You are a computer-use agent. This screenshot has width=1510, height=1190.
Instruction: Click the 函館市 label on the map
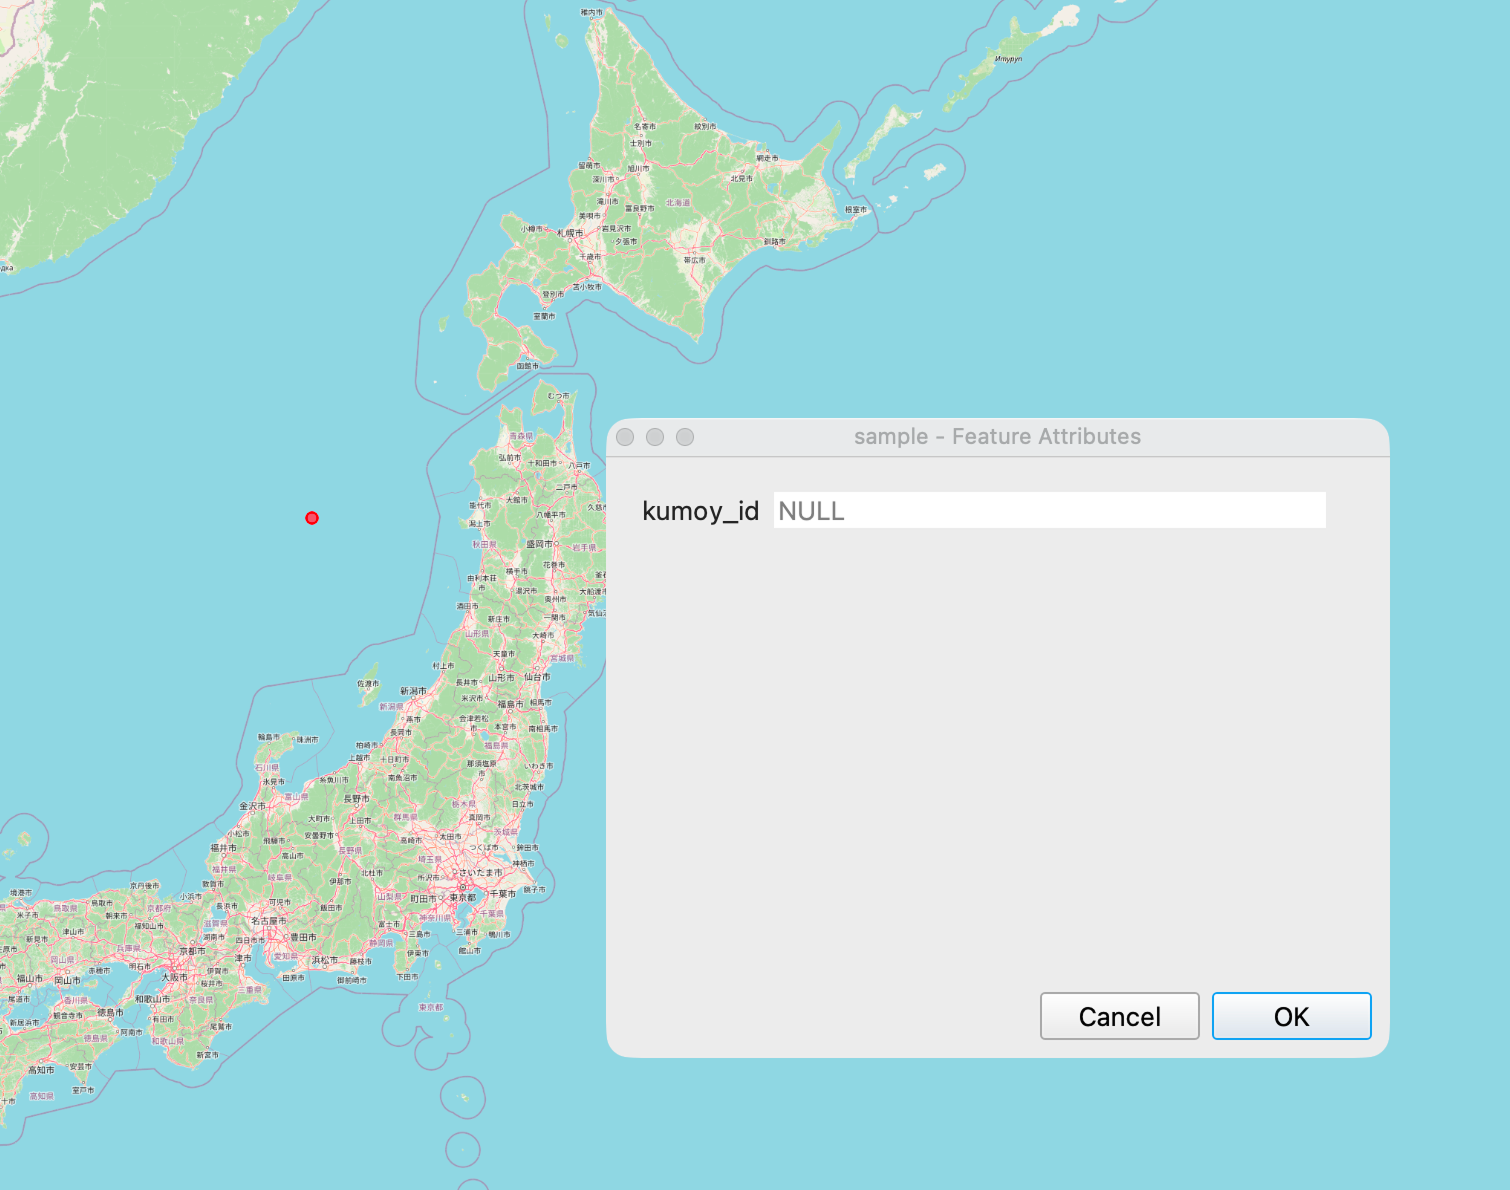tap(527, 366)
